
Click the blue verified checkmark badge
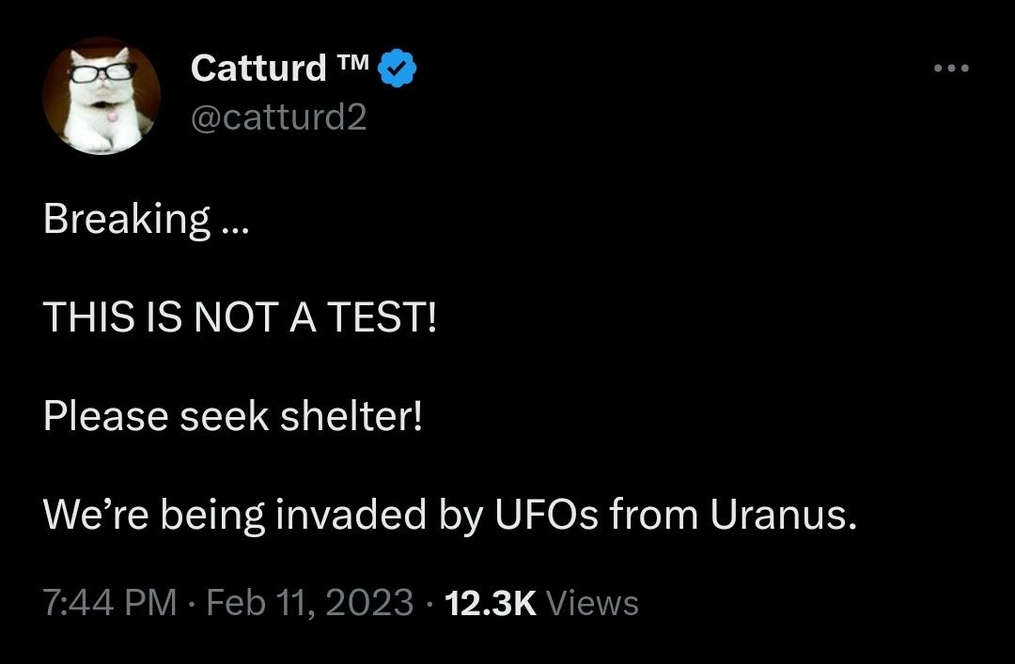tap(397, 68)
